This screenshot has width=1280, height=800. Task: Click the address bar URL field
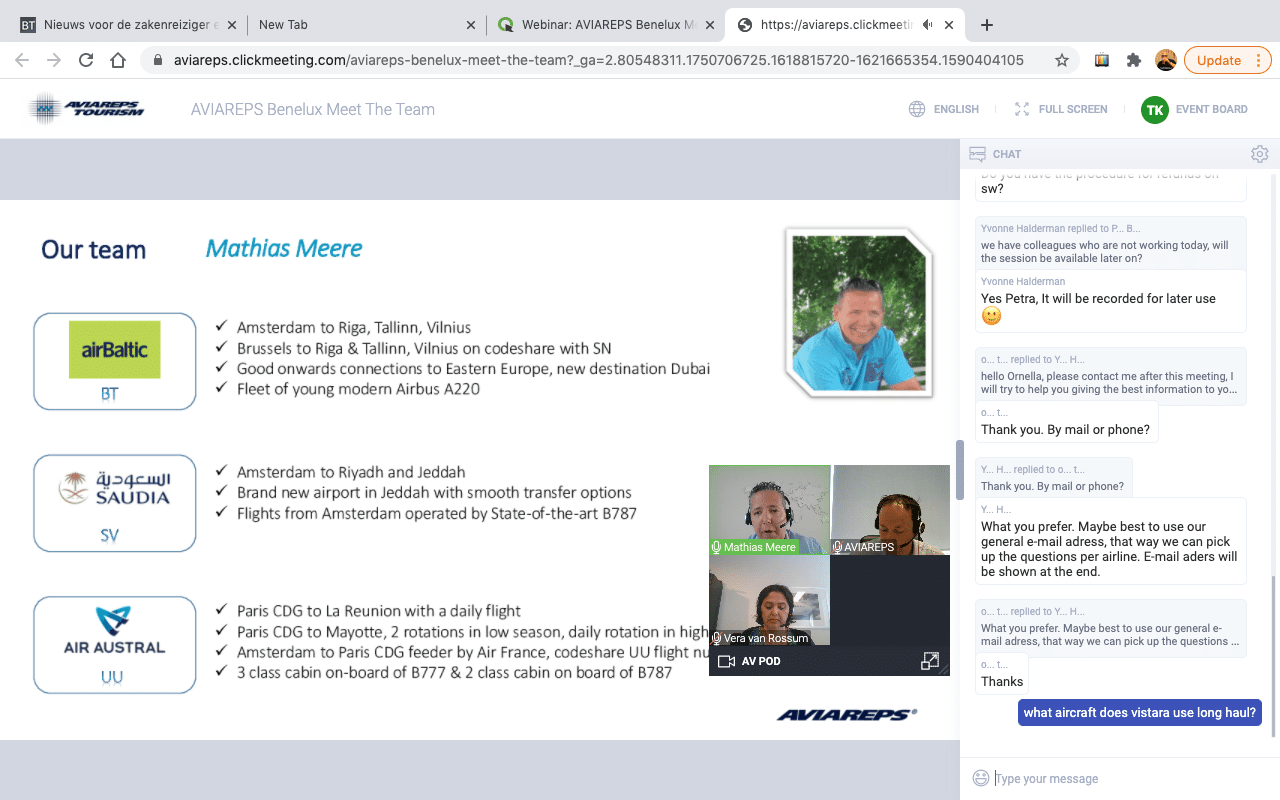598,60
